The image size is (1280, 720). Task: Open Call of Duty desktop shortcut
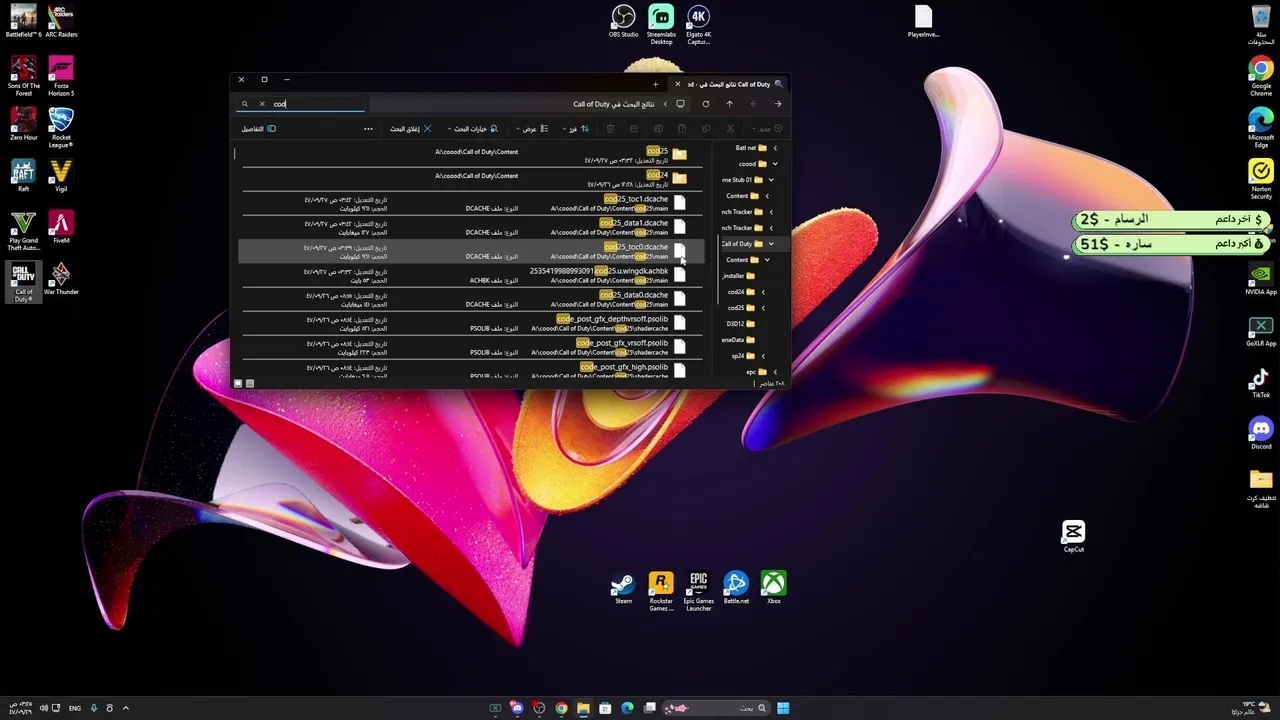(x=23, y=283)
